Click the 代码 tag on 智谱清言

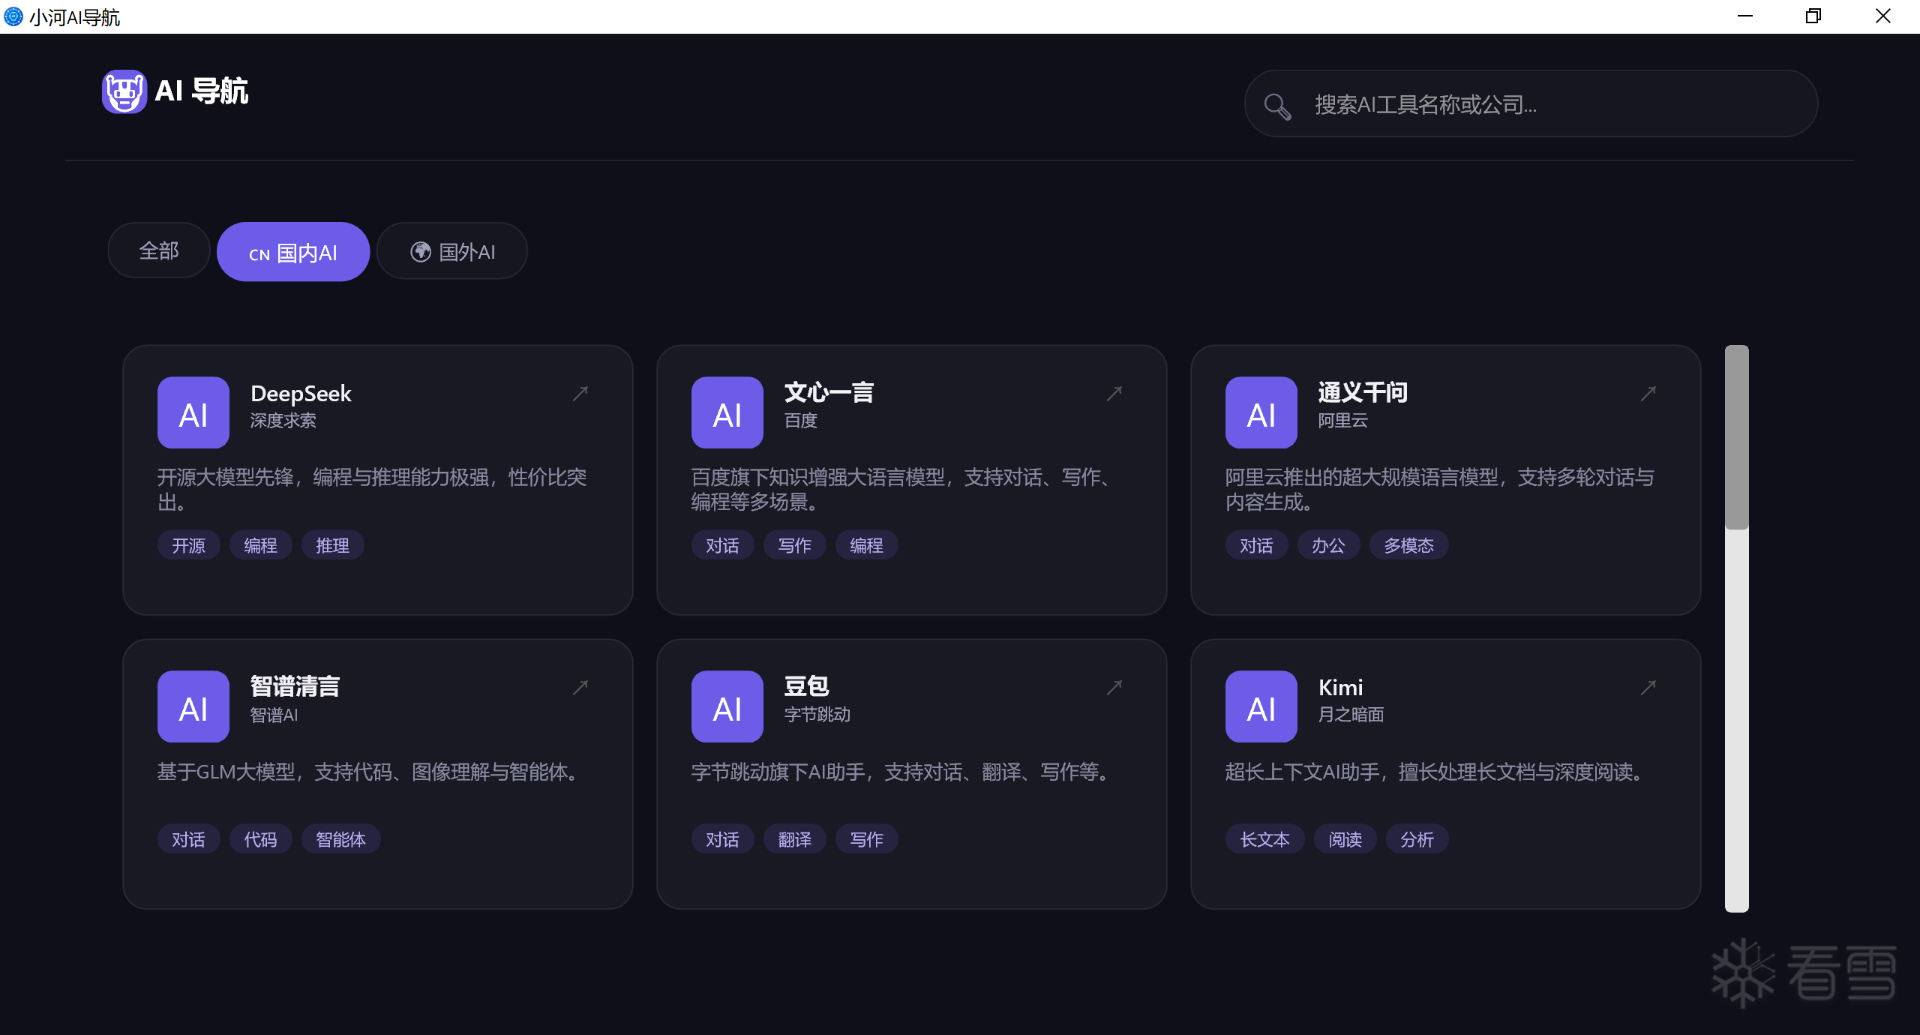261,839
